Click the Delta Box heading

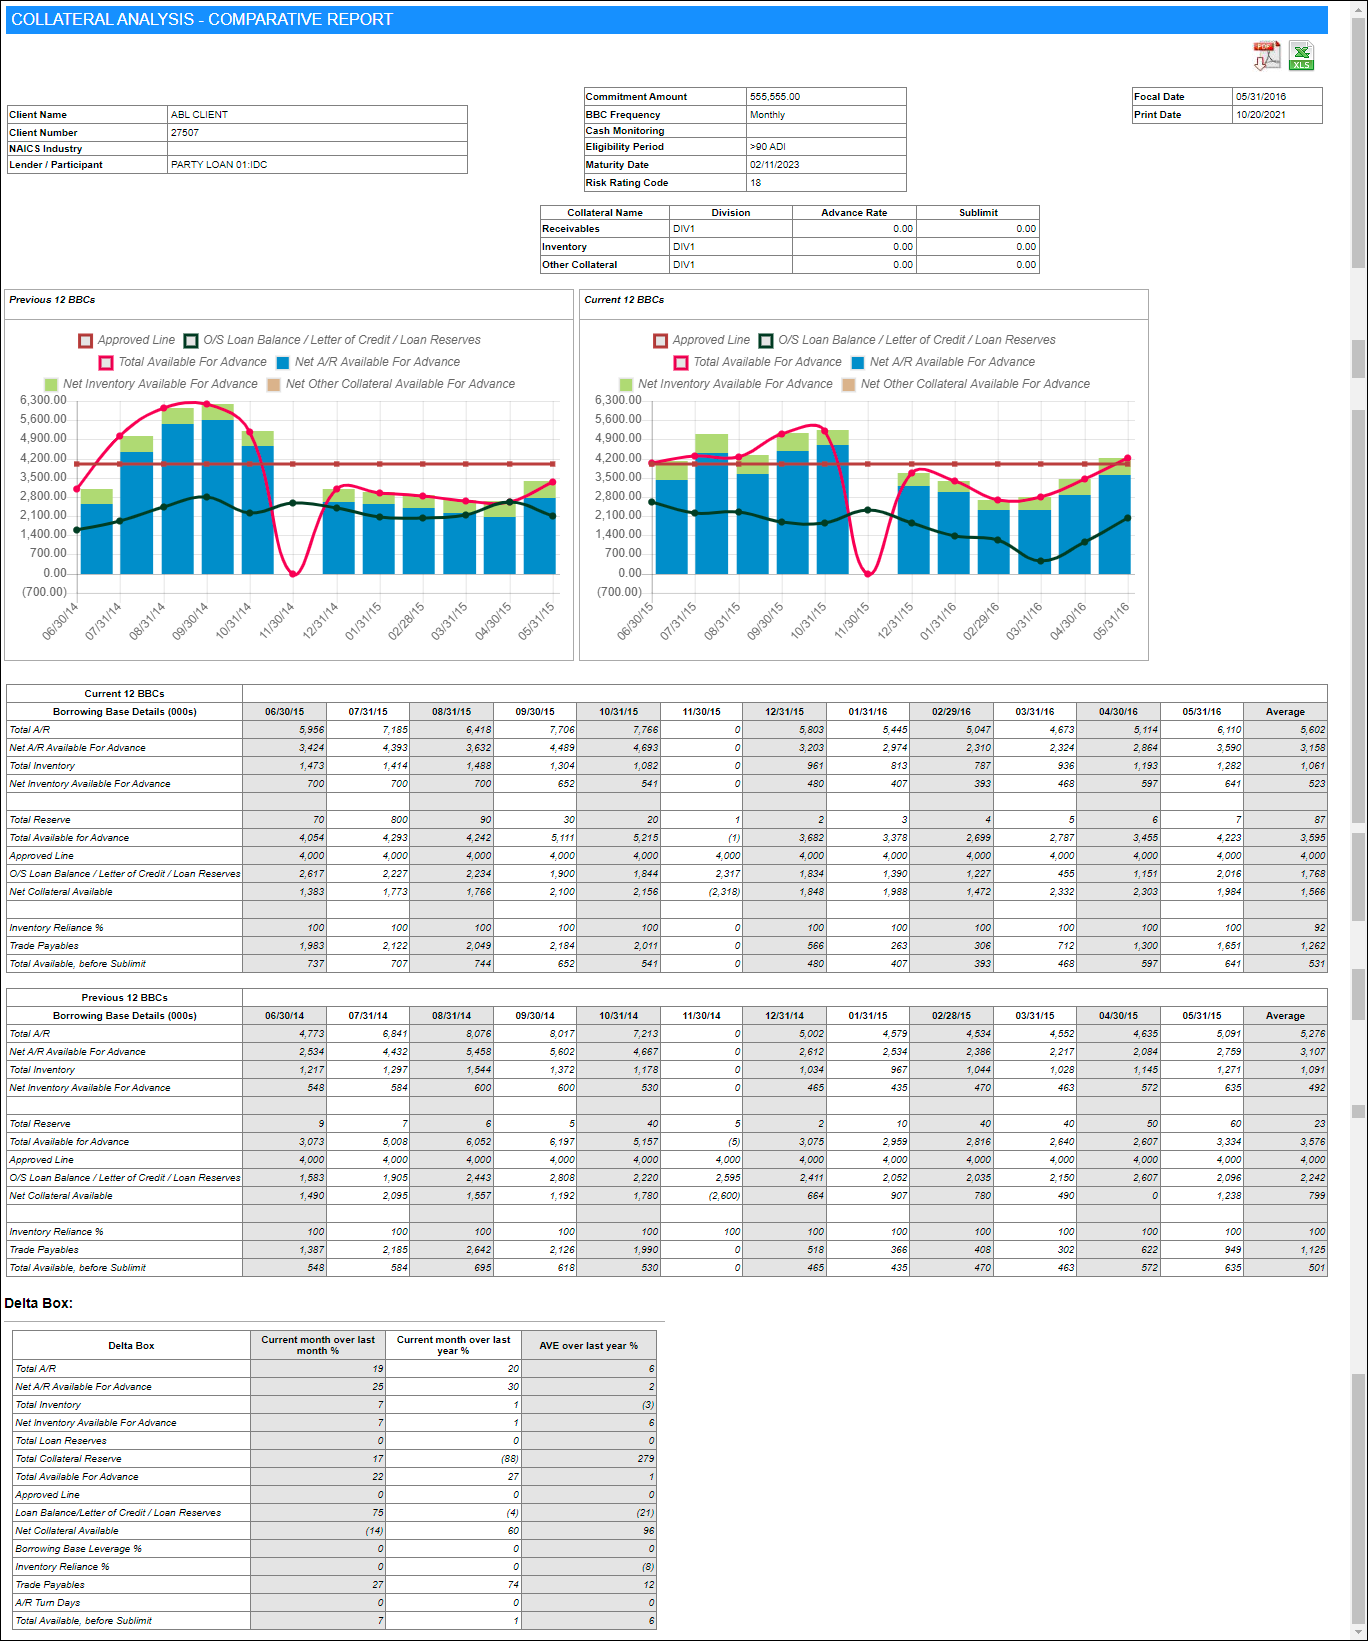click(39, 1303)
